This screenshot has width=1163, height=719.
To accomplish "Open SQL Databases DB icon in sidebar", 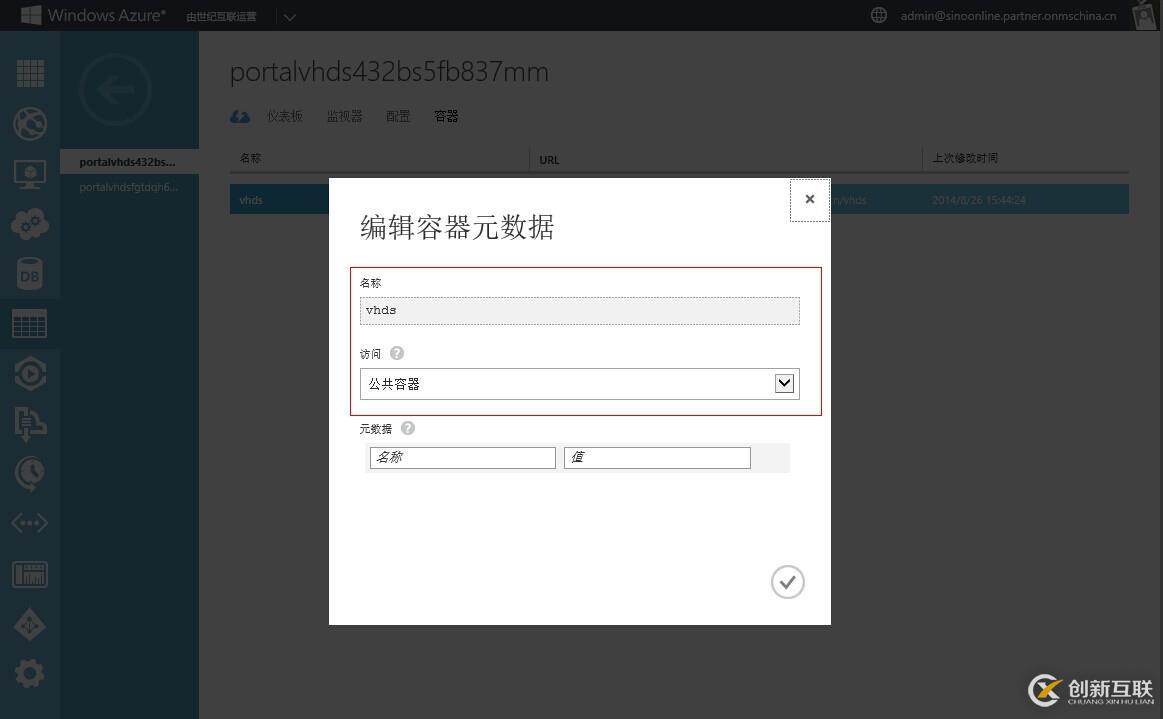I will [x=30, y=274].
